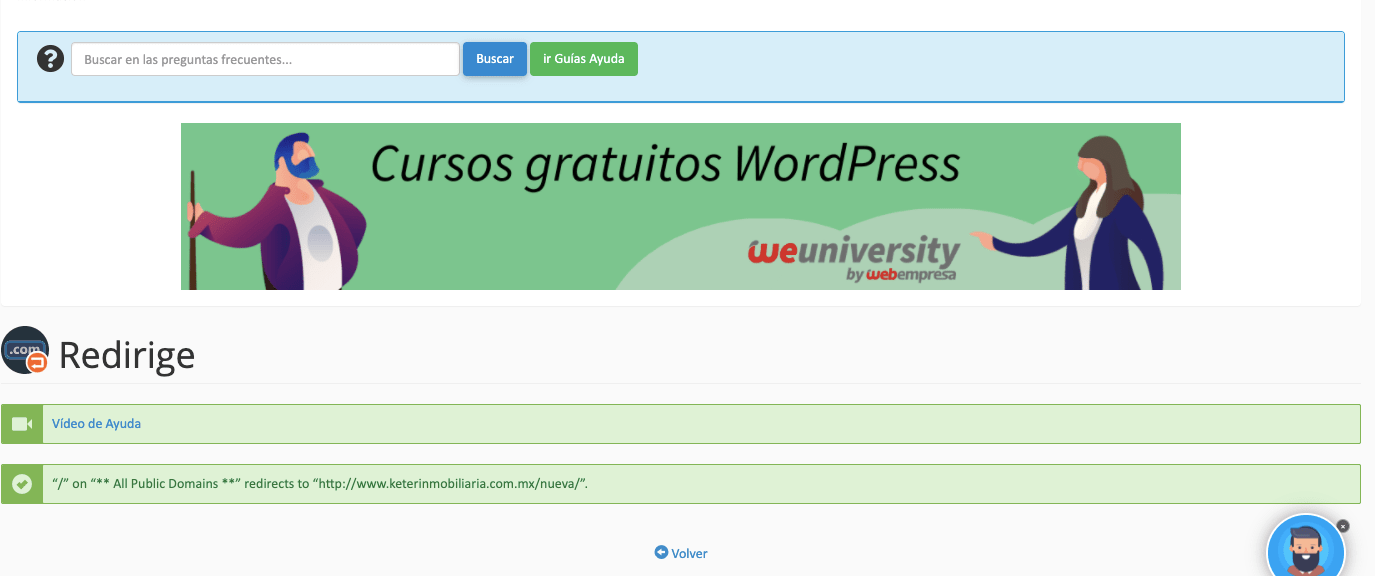This screenshot has height=576, width=1375.
Task: Click the Buscar button
Action: click(495, 59)
